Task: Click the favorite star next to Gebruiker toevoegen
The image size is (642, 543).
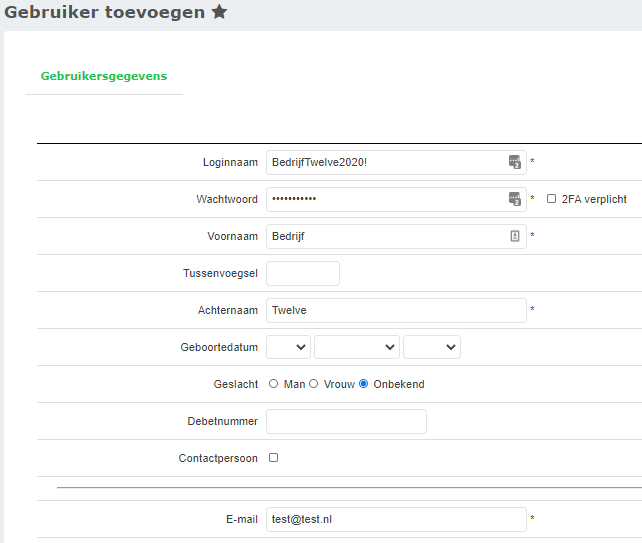Action: point(219,13)
